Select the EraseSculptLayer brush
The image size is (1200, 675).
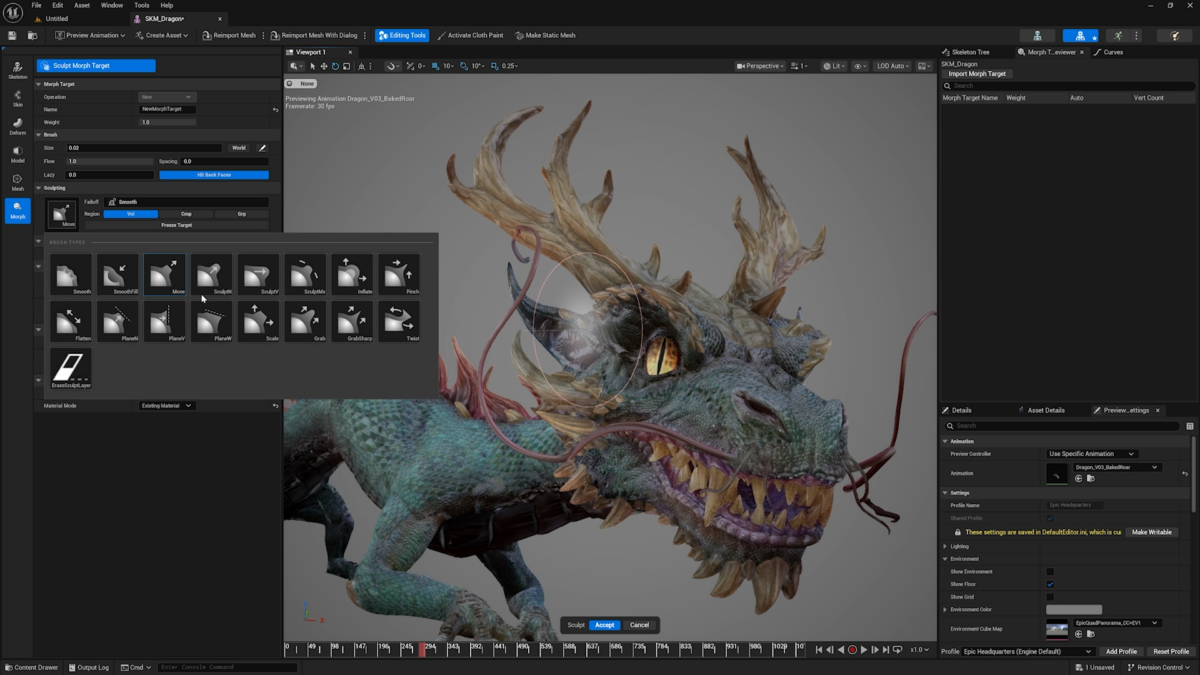pos(71,368)
